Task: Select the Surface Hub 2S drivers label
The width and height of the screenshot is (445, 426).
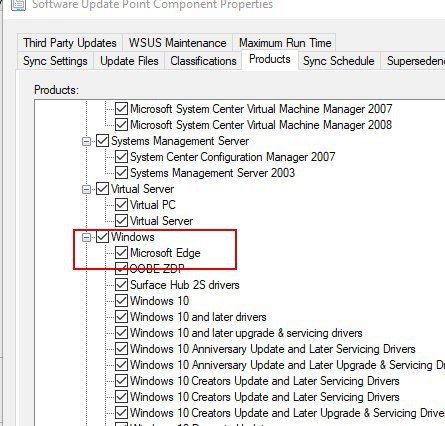Action: (185, 285)
